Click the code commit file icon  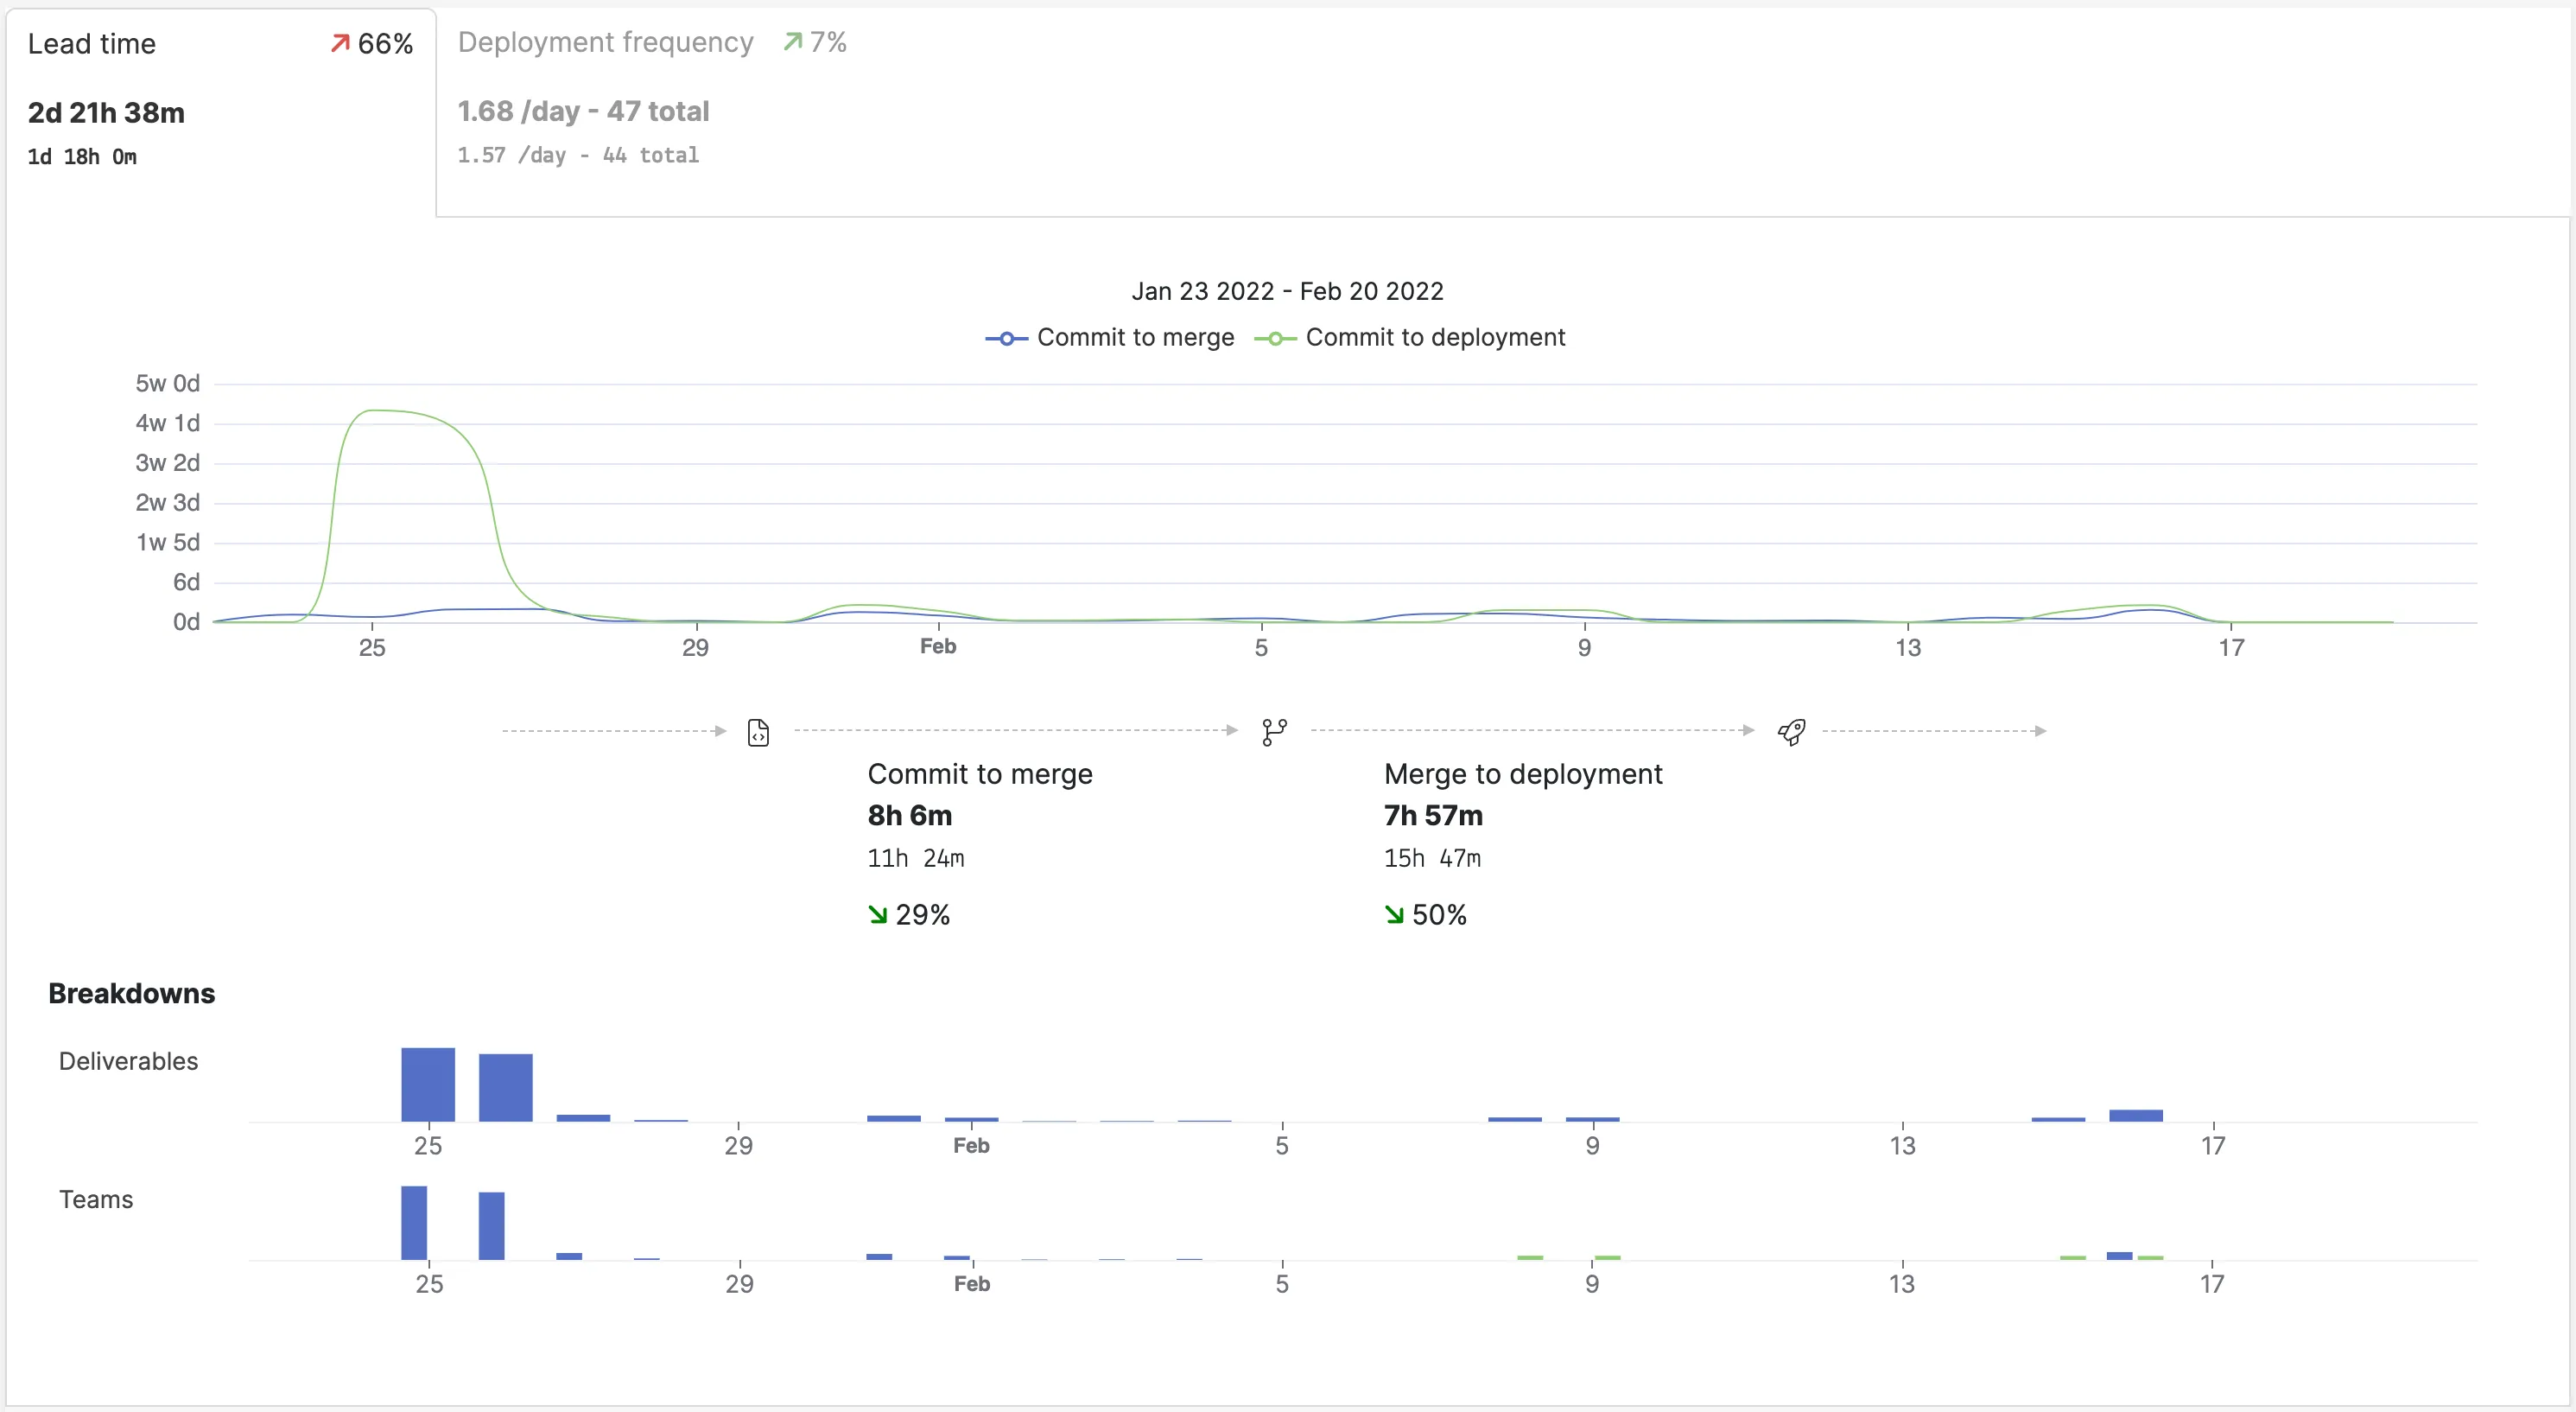pos(759,733)
